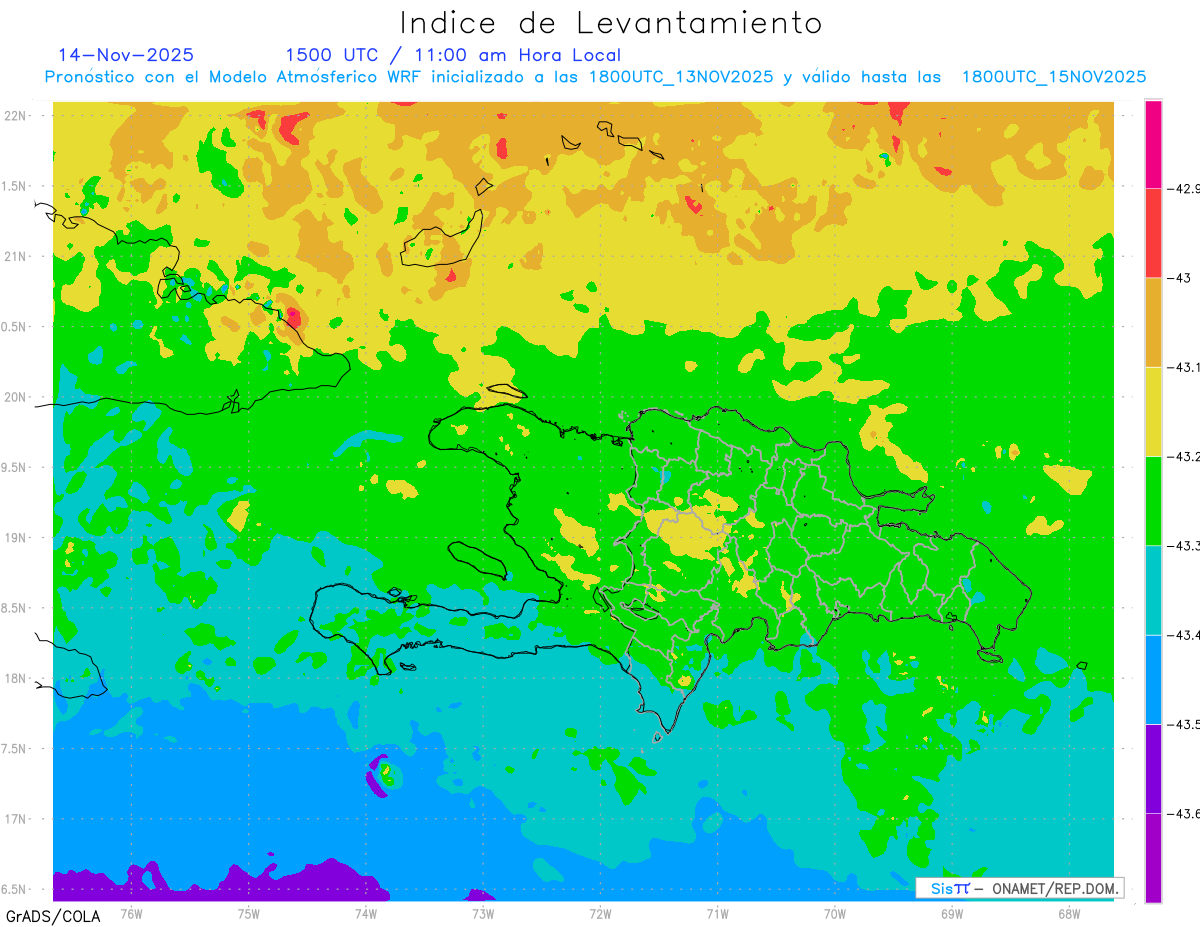
Task: Click the "GrADS/COLA" credit label
Action: [x=52, y=915]
